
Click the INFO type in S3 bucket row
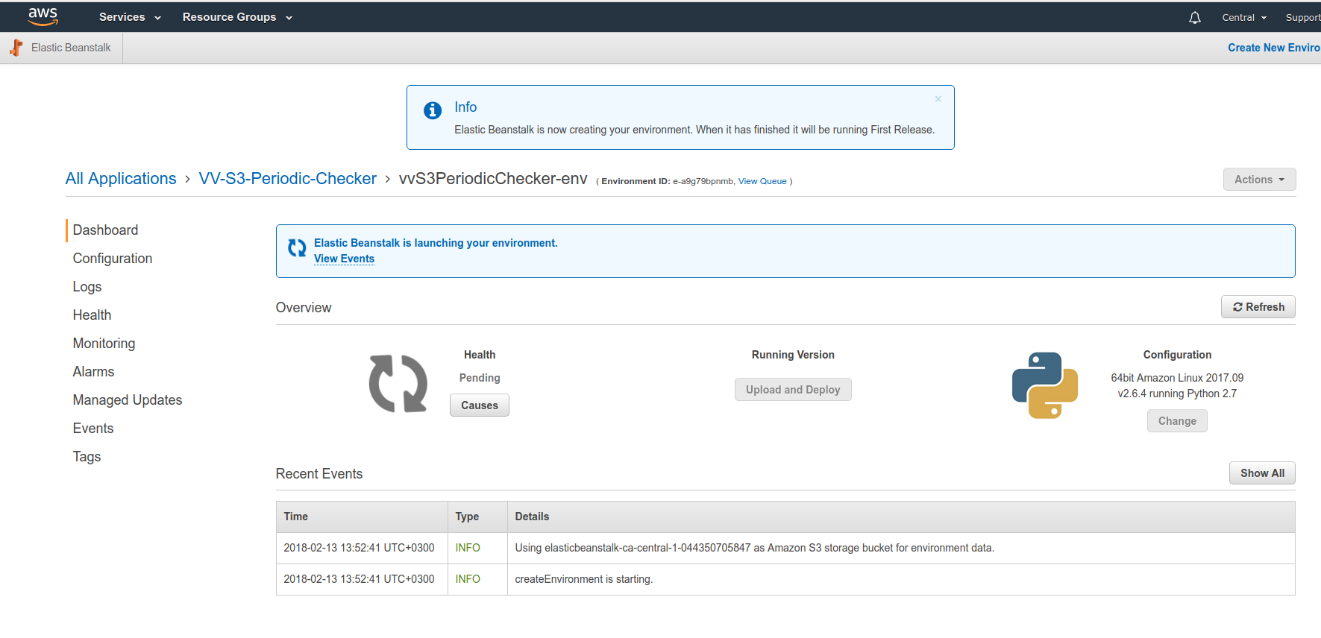[x=468, y=548]
